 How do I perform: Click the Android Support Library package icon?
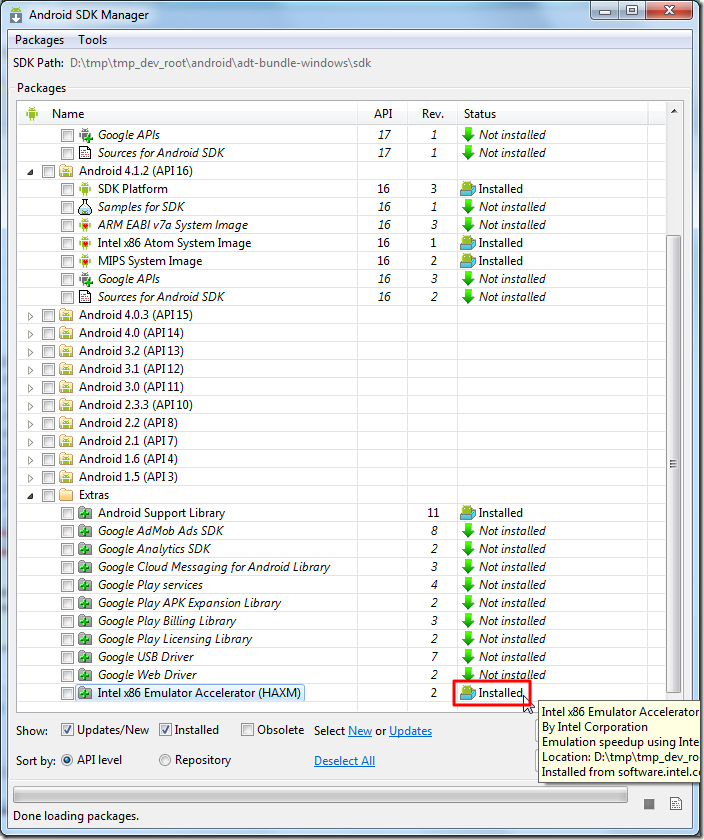(85, 513)
